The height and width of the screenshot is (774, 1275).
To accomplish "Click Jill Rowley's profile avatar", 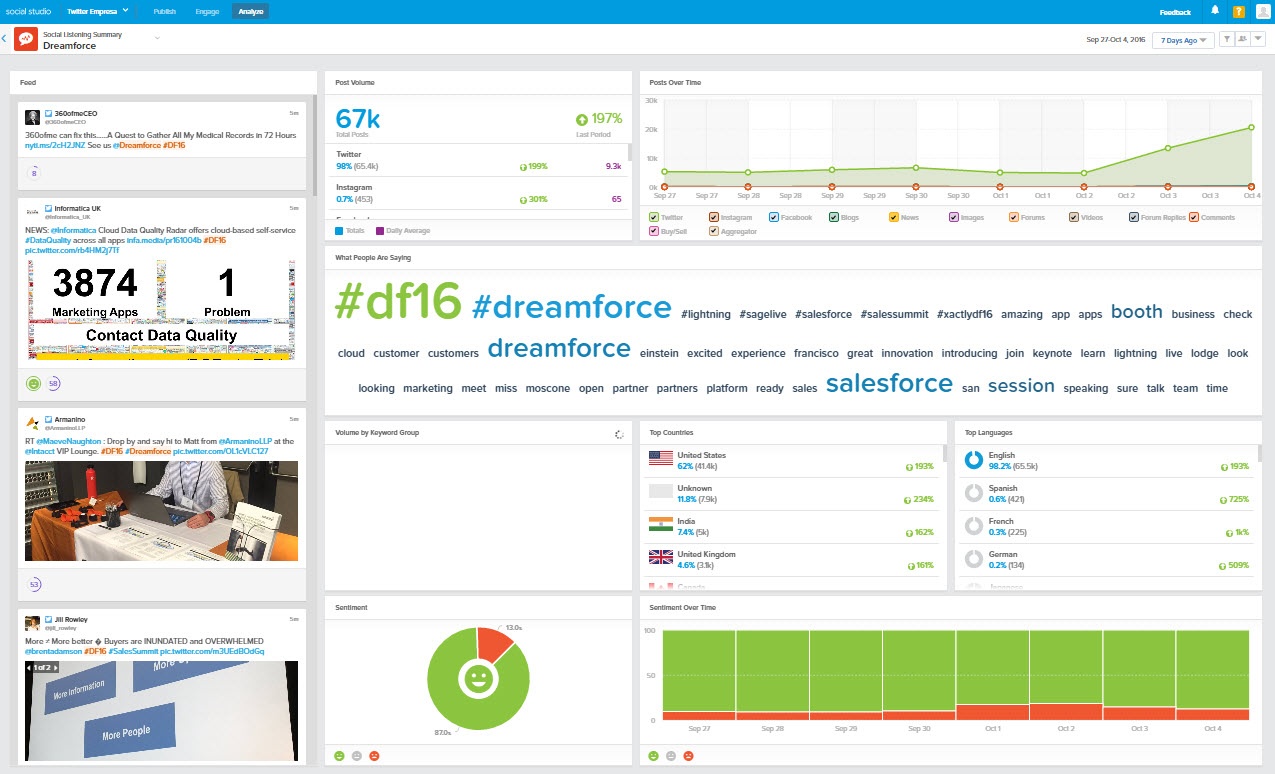I will click(32, 622).
